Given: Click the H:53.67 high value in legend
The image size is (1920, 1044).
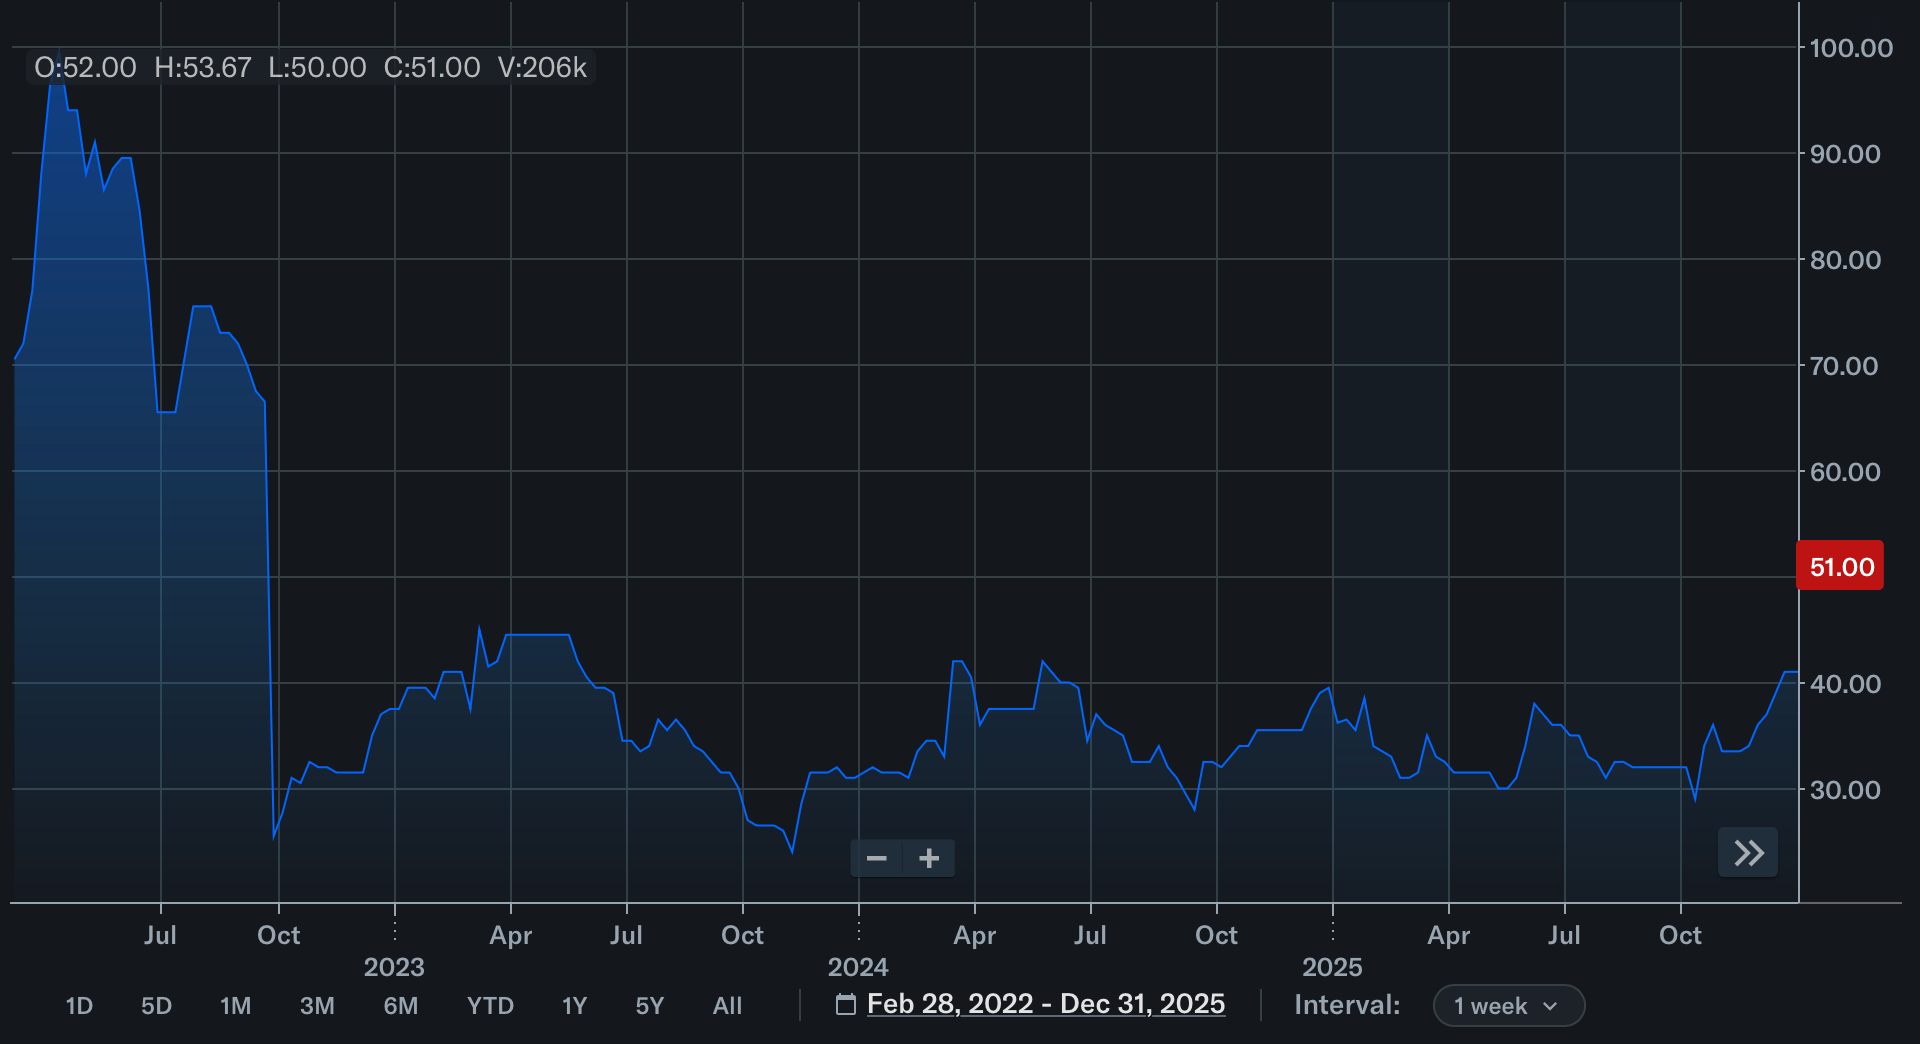Looking at the screenshot, I should click(203, 68).
